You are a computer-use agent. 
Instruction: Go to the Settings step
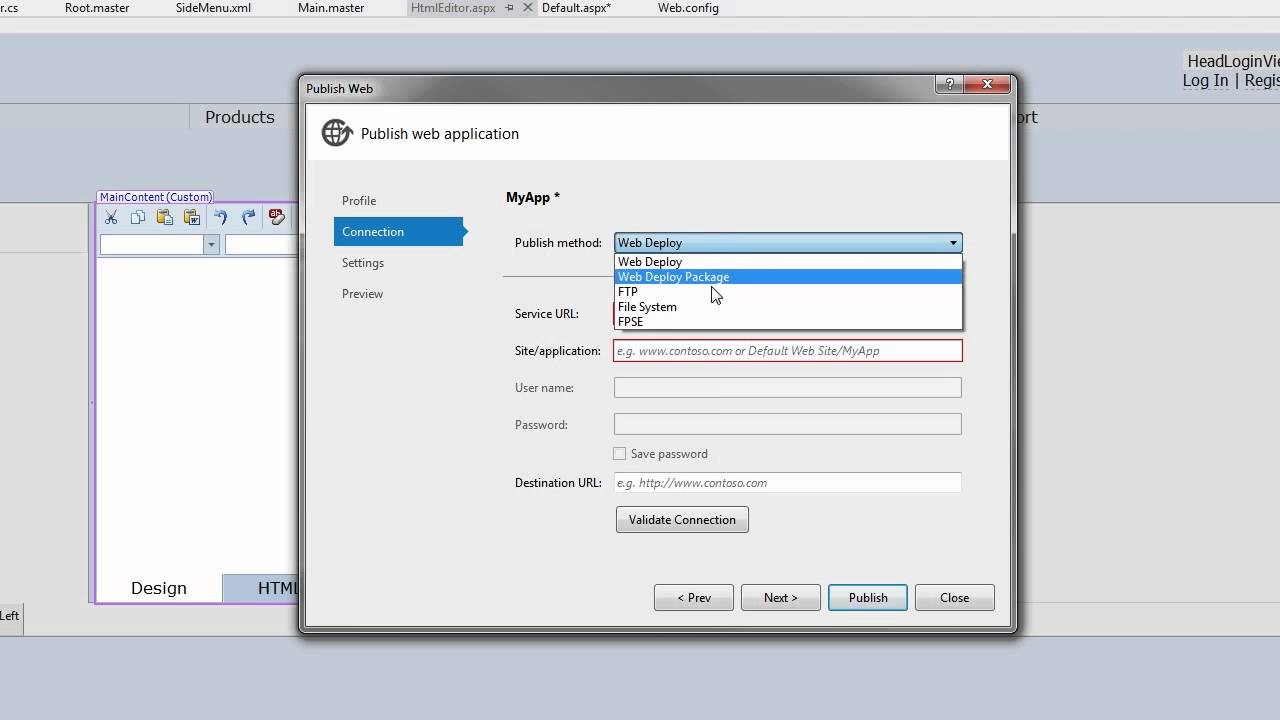(x=363, y=263)
